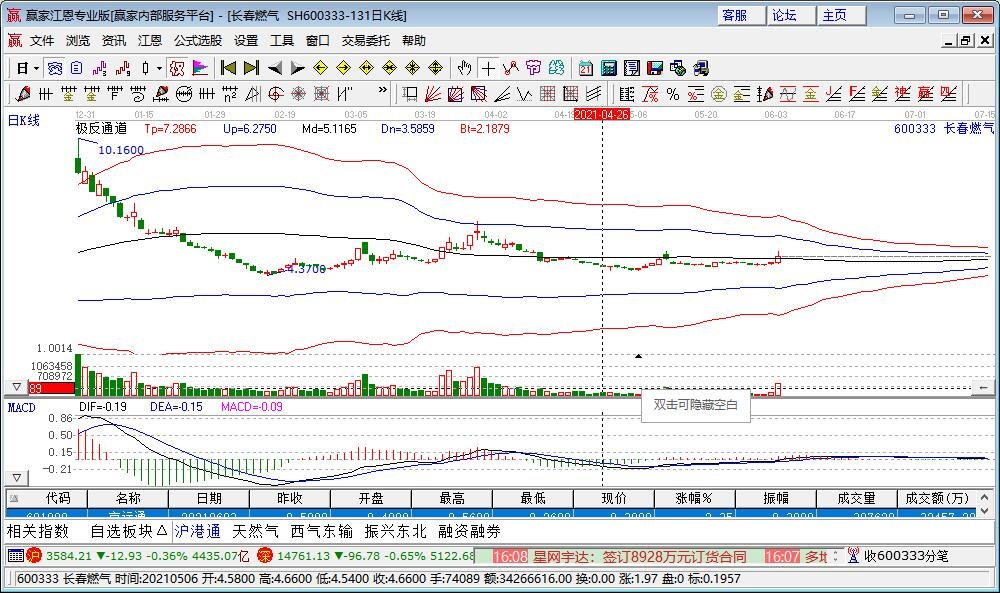Click yellow diamond with horizontal double arrow
Viewport: 1000px width, 593px height.
(x=367, y=68)
